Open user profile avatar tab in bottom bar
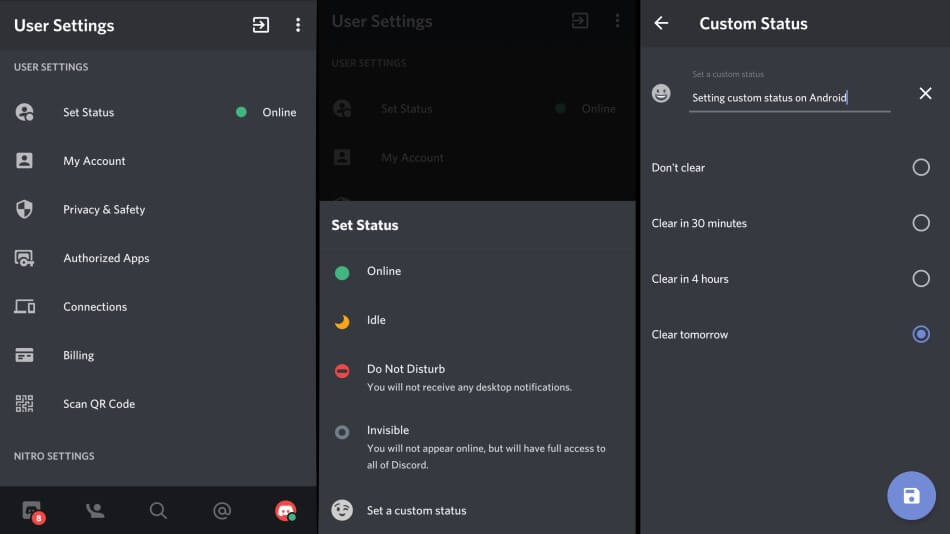Image resolution: width=950 pixels, height=534 pixels. (x=285, y=511)
